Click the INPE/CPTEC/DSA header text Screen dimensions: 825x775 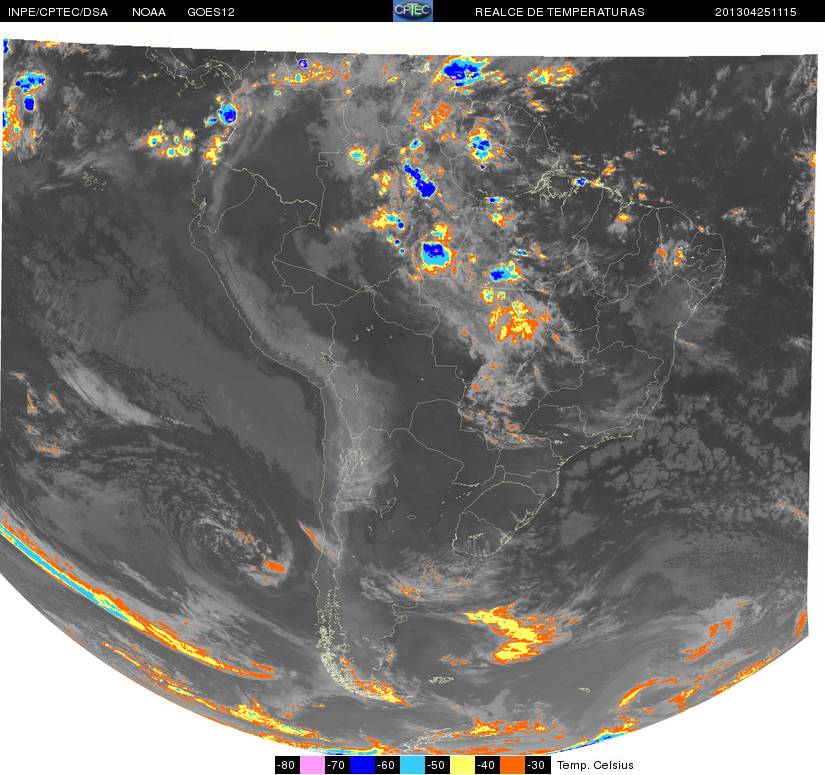point(58,12)
